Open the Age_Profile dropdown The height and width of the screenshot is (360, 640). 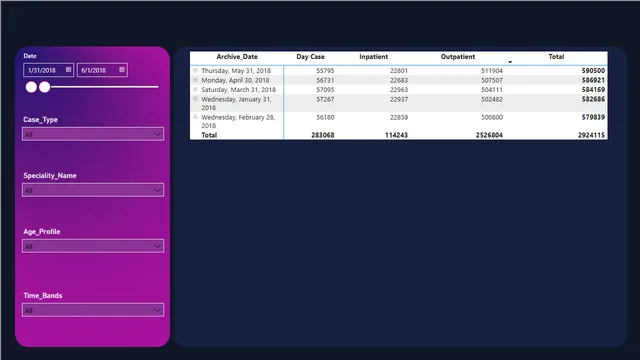93,246
